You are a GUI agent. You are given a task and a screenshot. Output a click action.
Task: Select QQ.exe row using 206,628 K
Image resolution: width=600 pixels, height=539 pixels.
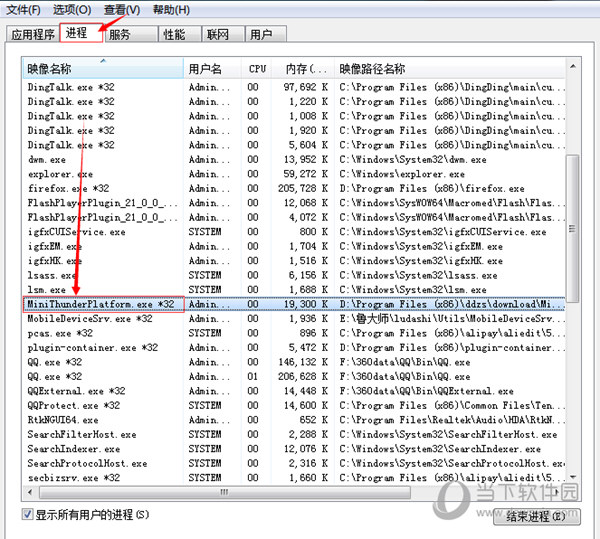coord(293,376)
